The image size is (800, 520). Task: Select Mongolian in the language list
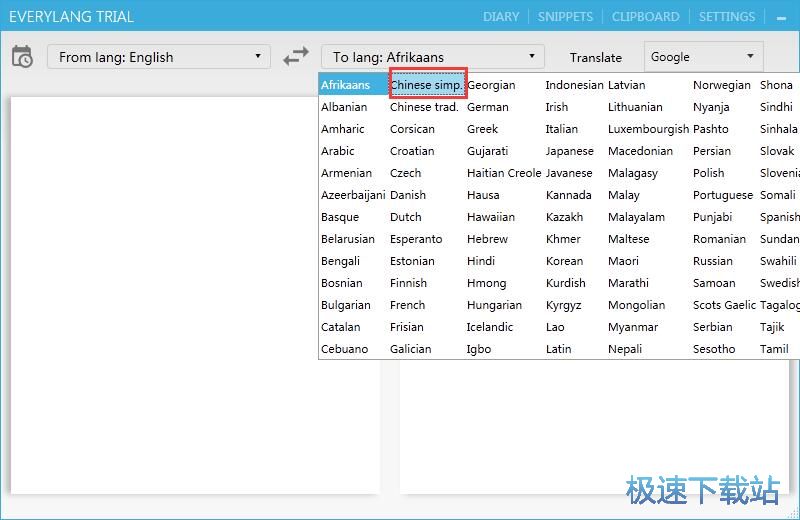click(637, 305)
